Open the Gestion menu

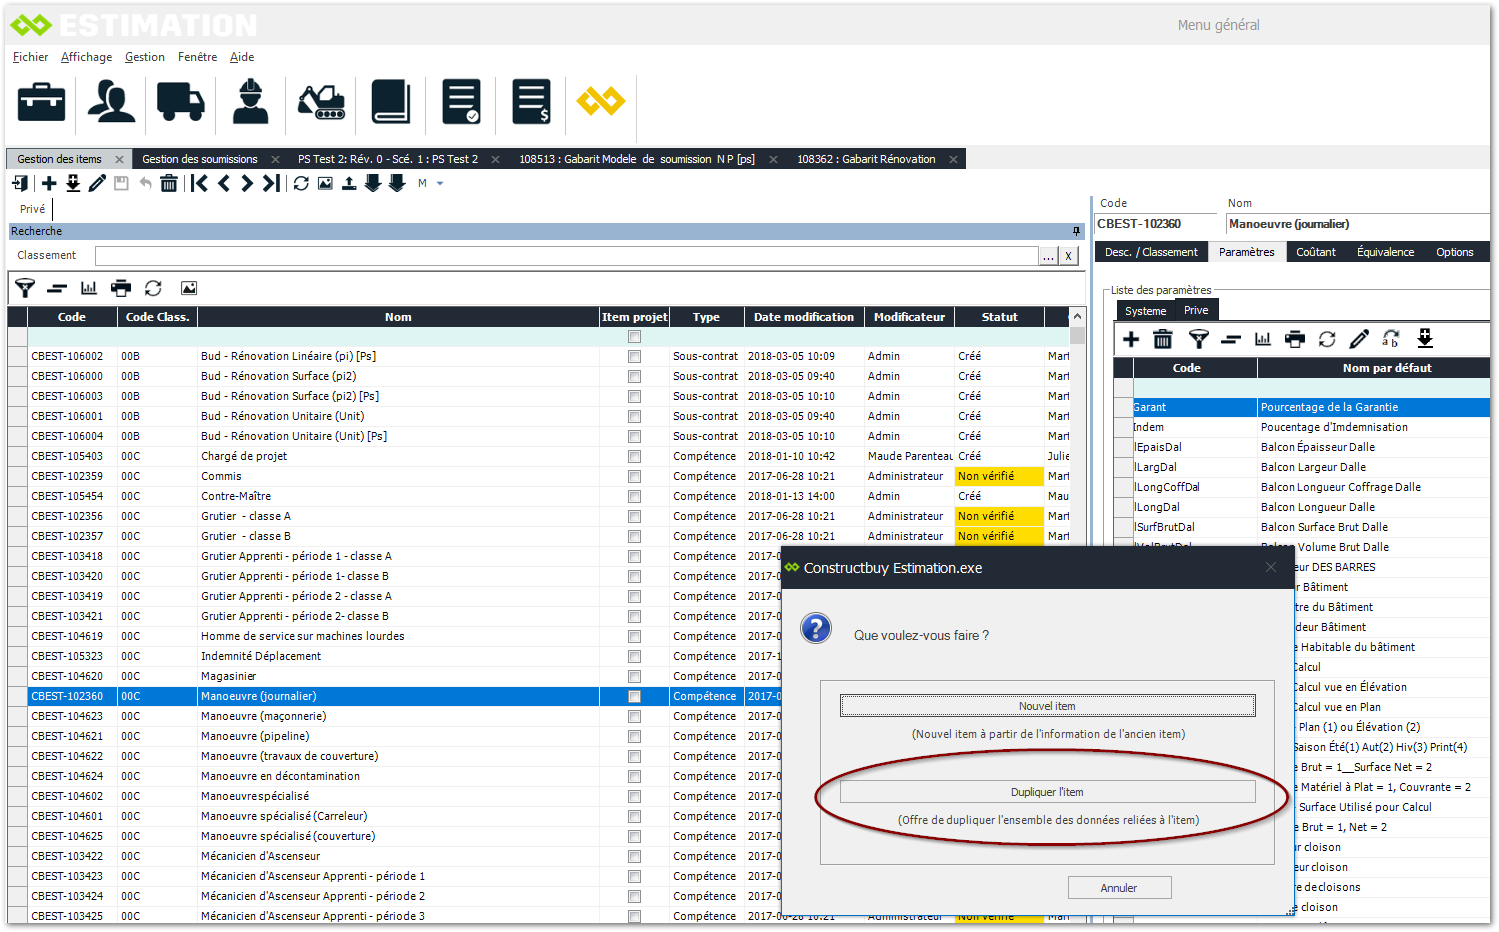coord(145,57)
